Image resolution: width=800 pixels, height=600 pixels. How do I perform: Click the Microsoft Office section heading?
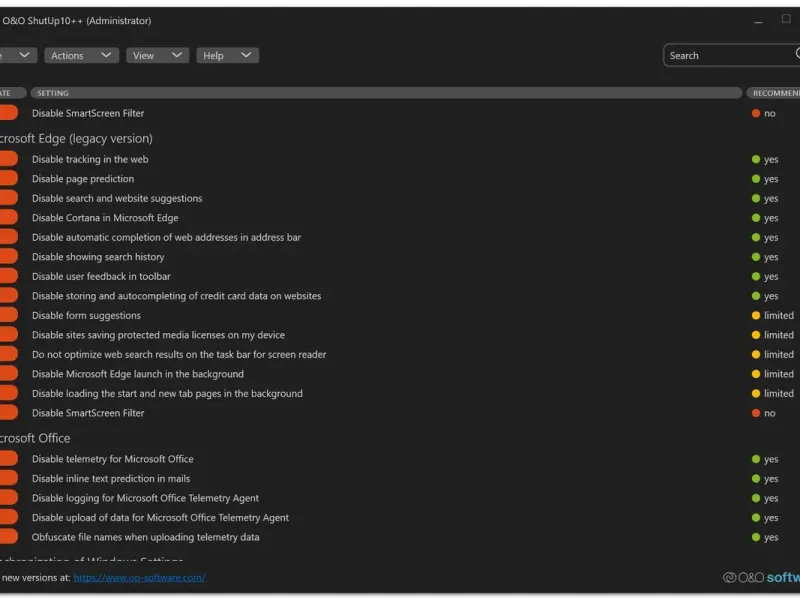pyautogui.click(x=35, y=438)
